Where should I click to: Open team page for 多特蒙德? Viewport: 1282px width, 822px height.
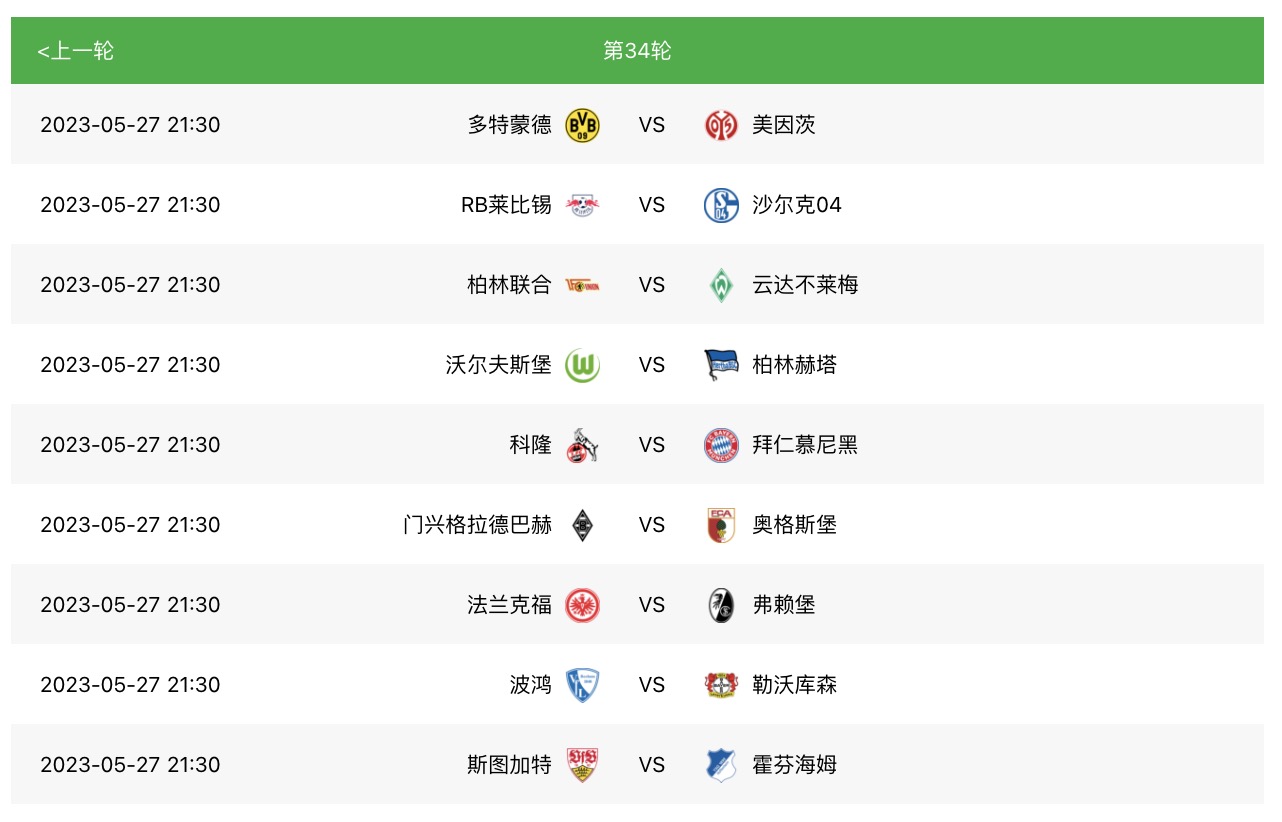509,125
